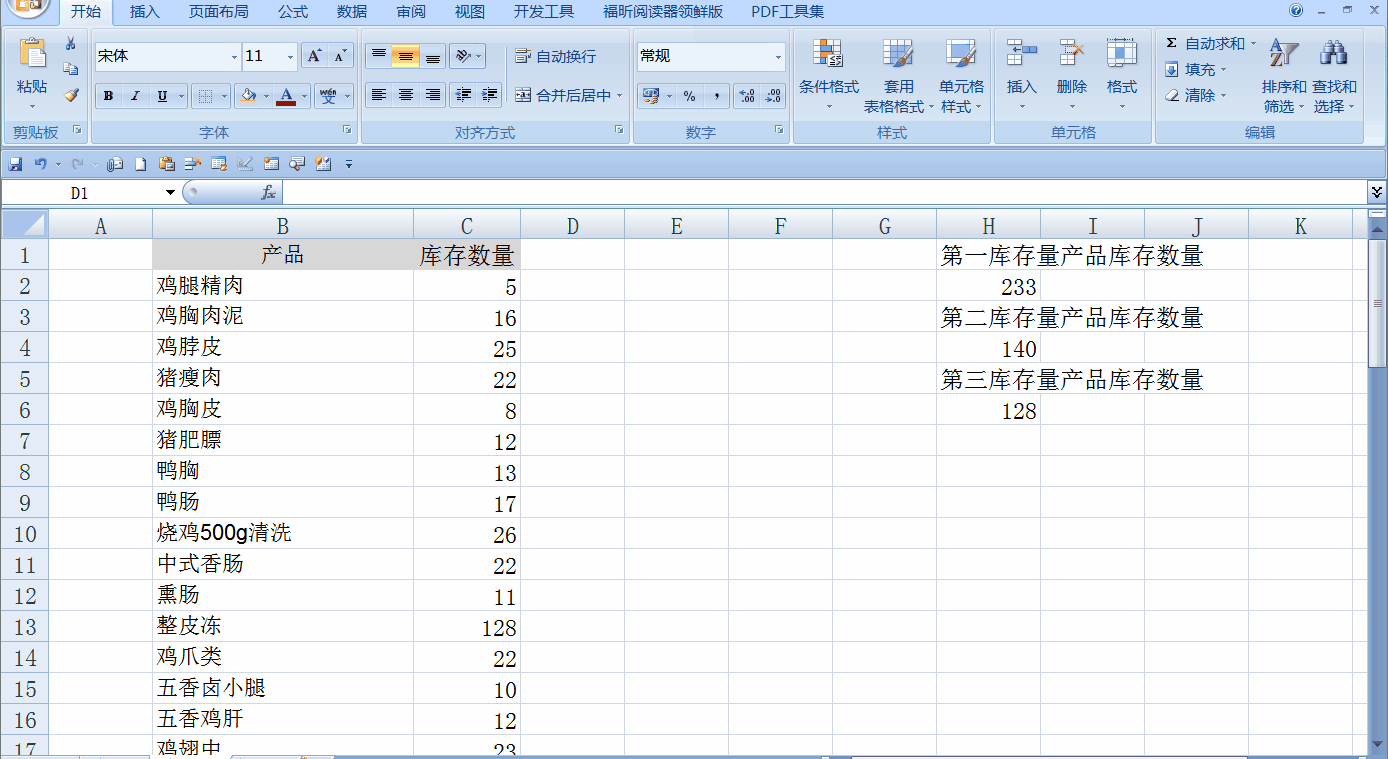
Task: Toggle center horizontal alignment
Action: click(405, 95)
